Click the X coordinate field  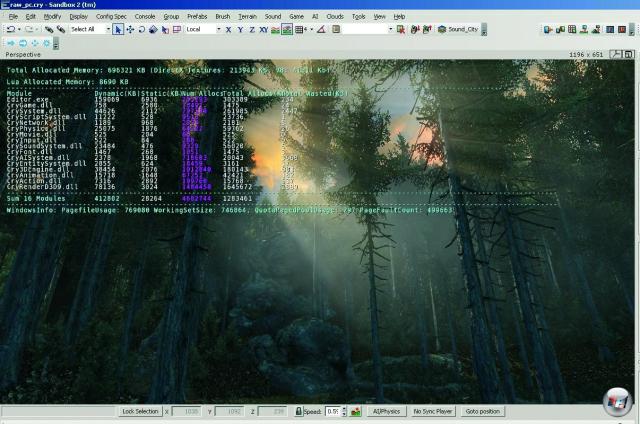point(187,411)
